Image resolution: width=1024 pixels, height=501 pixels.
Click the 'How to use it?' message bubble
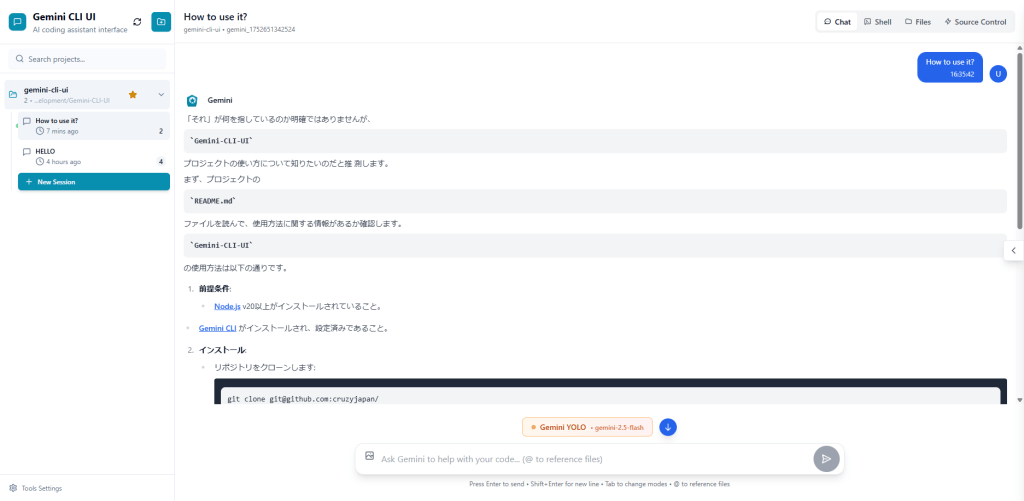click(950, 67)
